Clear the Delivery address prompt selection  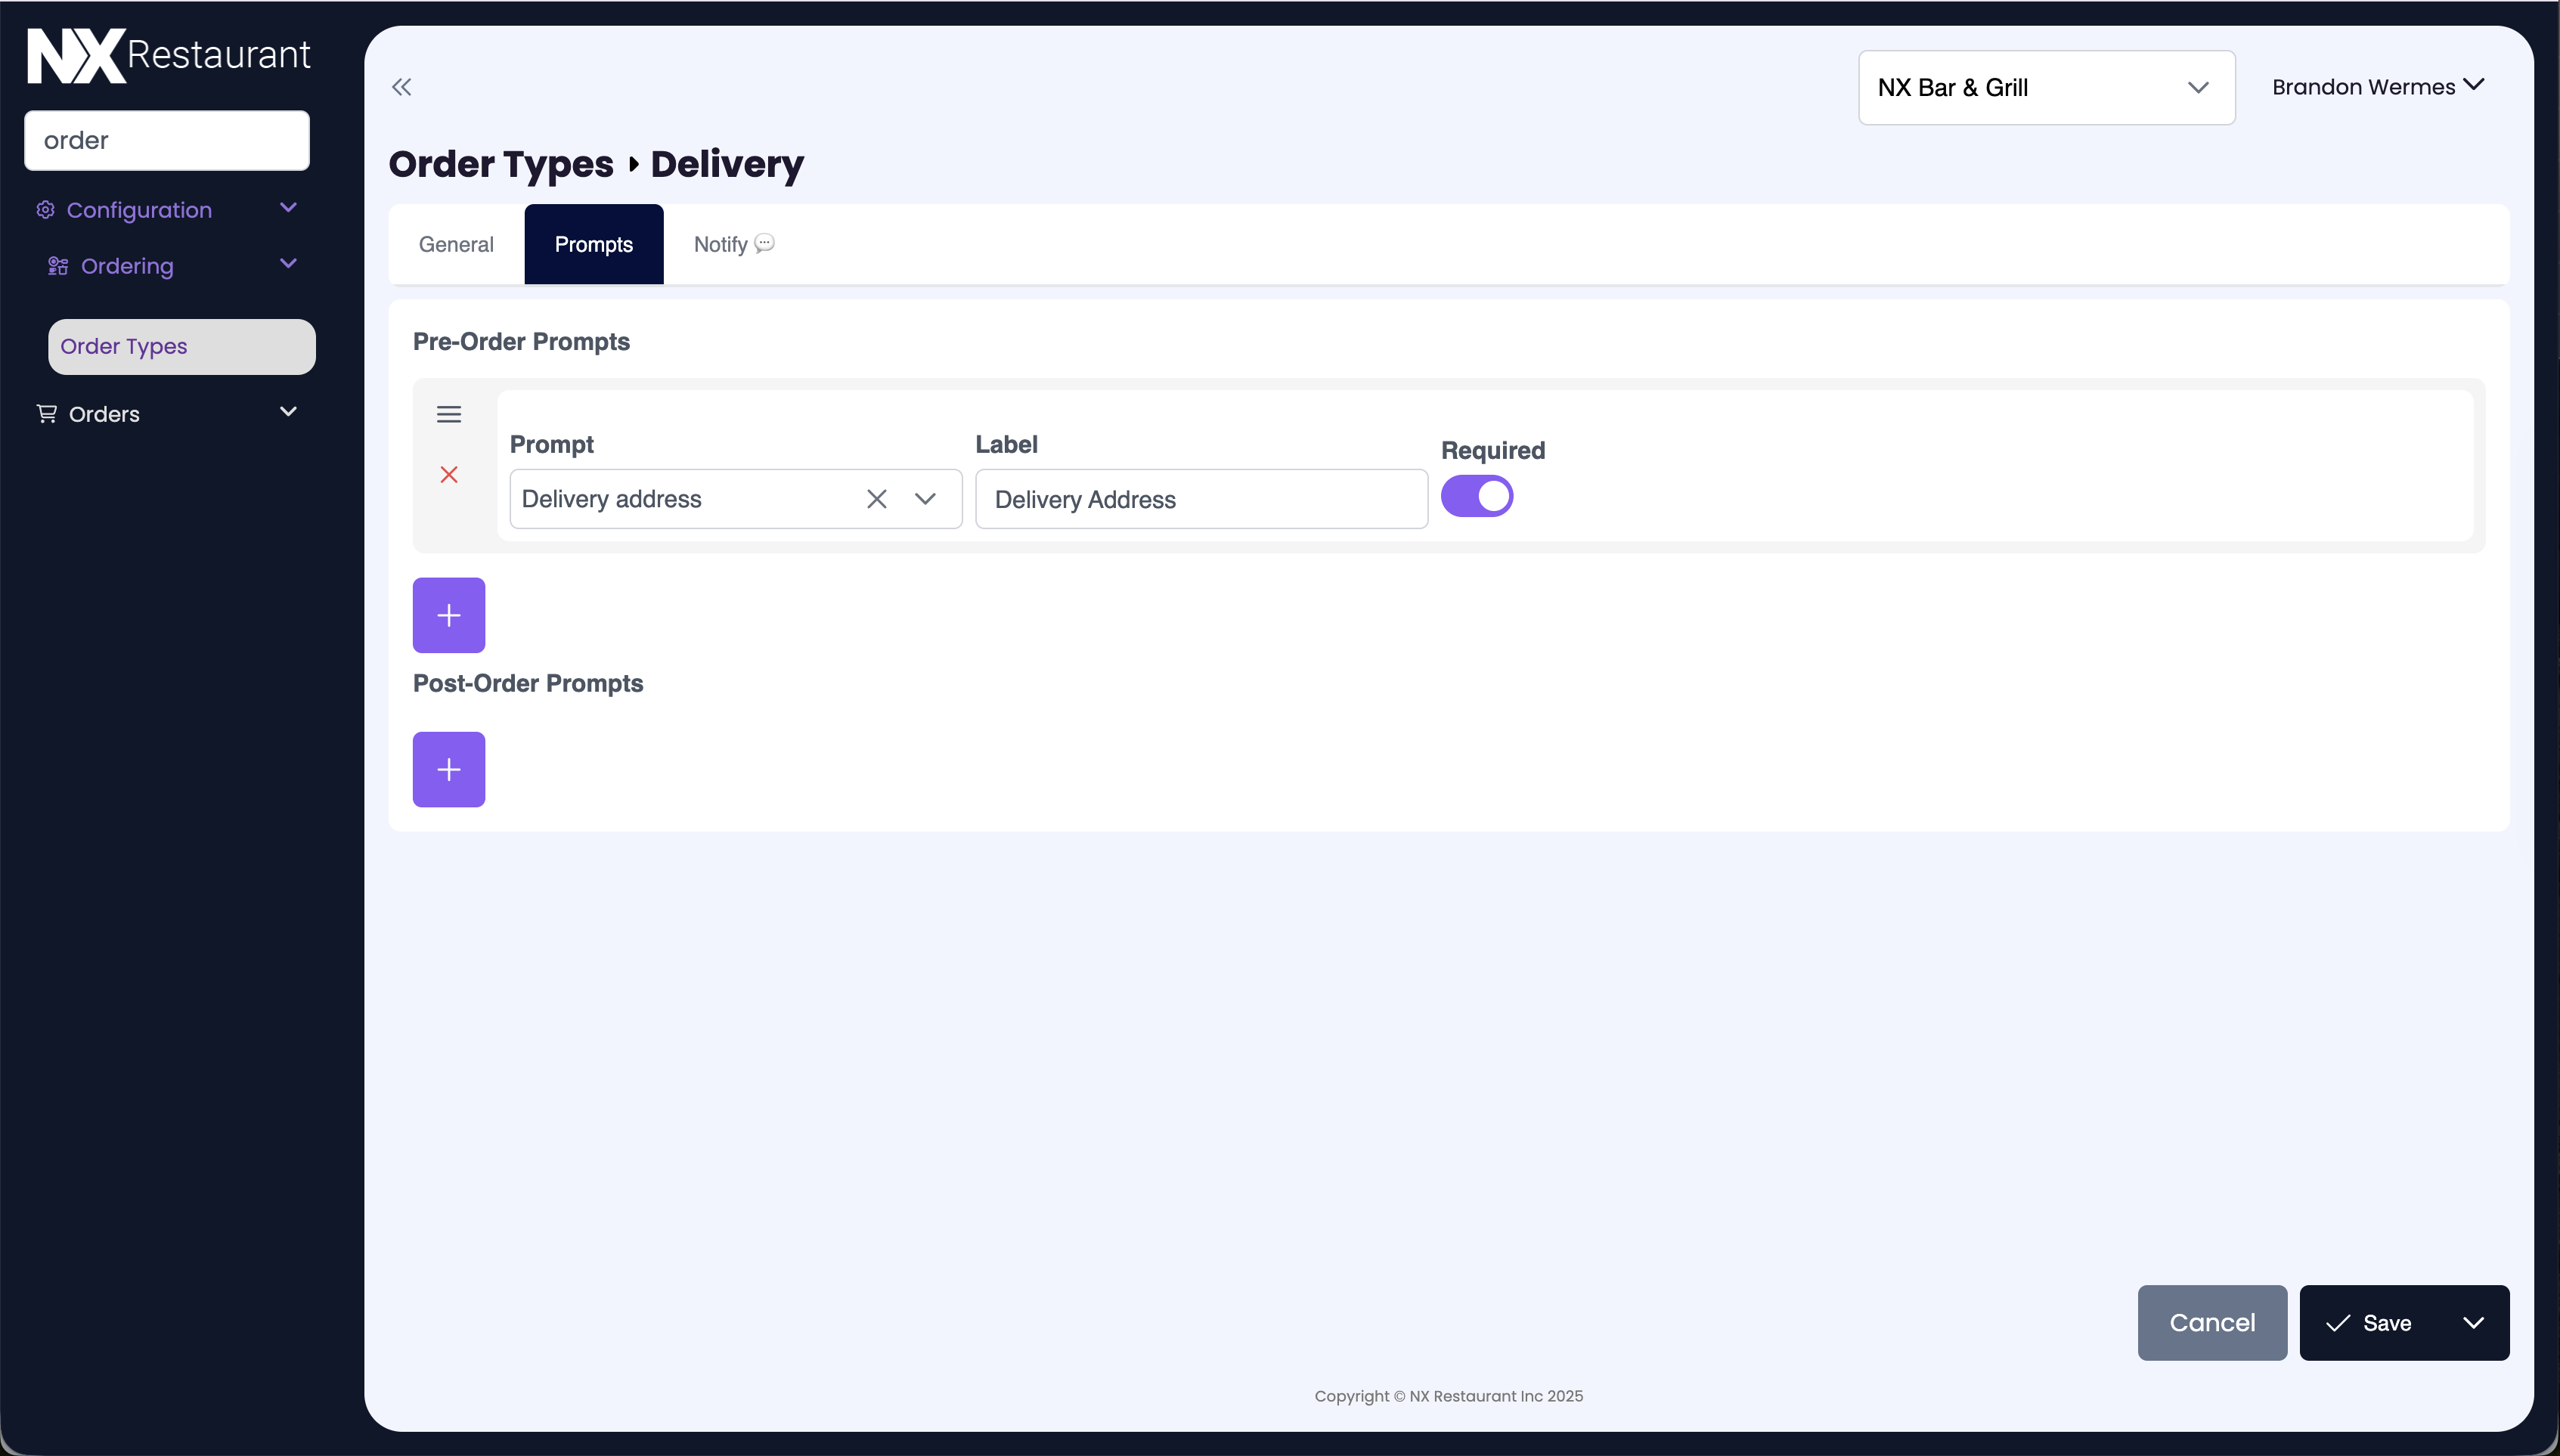coord(876,499)
